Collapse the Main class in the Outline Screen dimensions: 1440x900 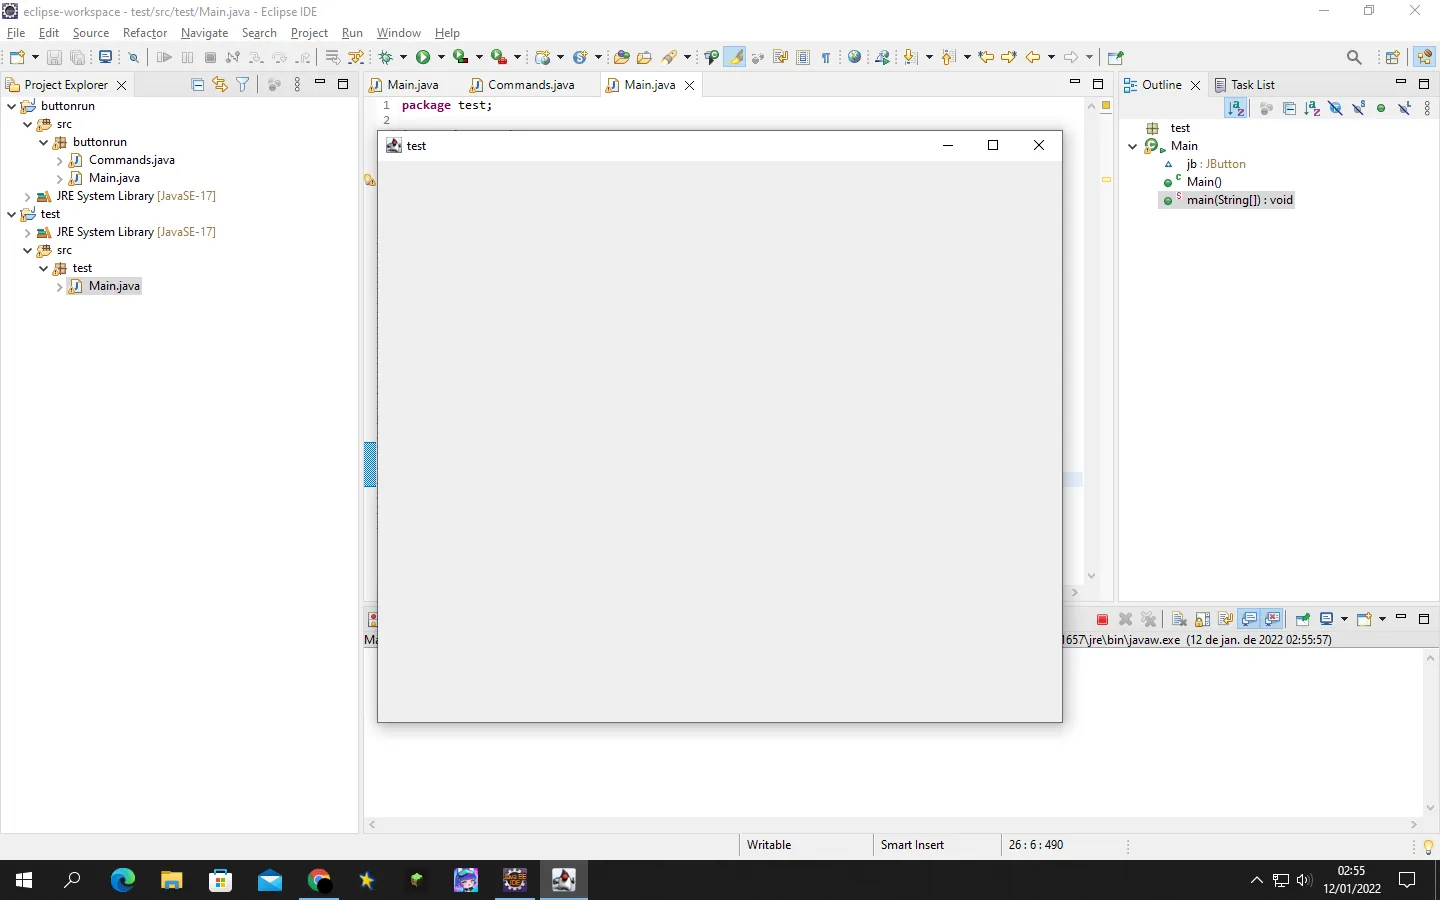1132,146
